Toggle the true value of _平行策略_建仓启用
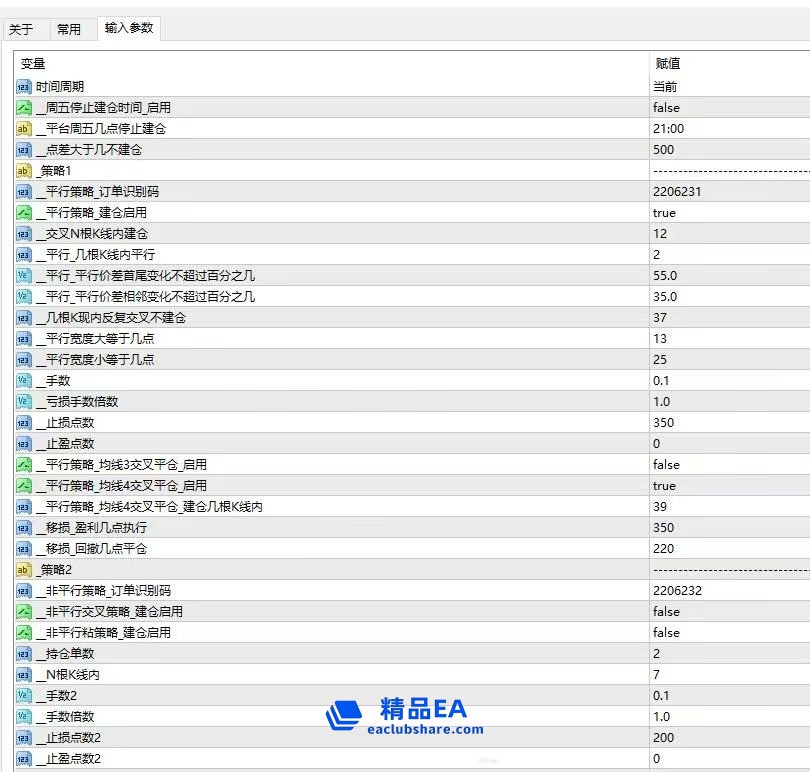810x772 pixels. click(x=664, y=213)
